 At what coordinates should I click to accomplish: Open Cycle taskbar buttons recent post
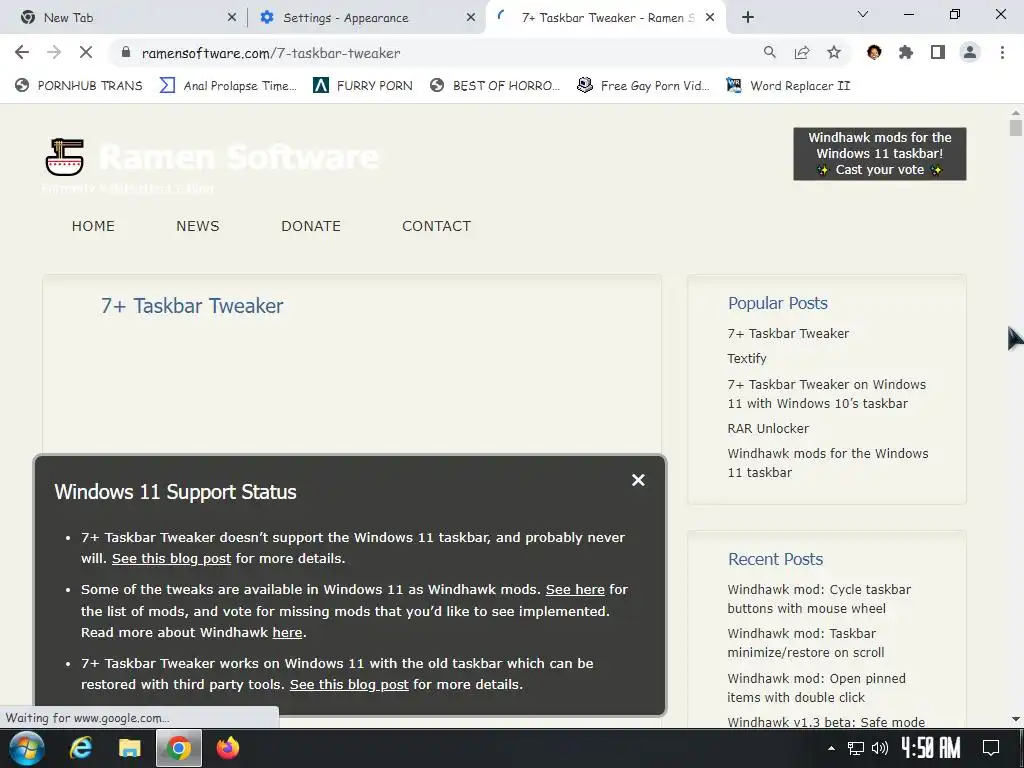819,599
